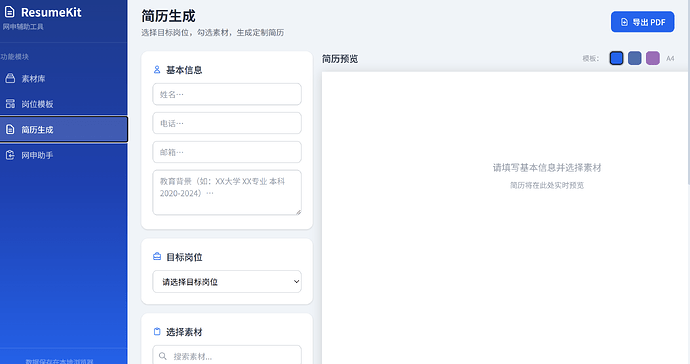Click the 网申助手 clipboard icon
The width and height of the screenshot is (690, 364).
10,155
